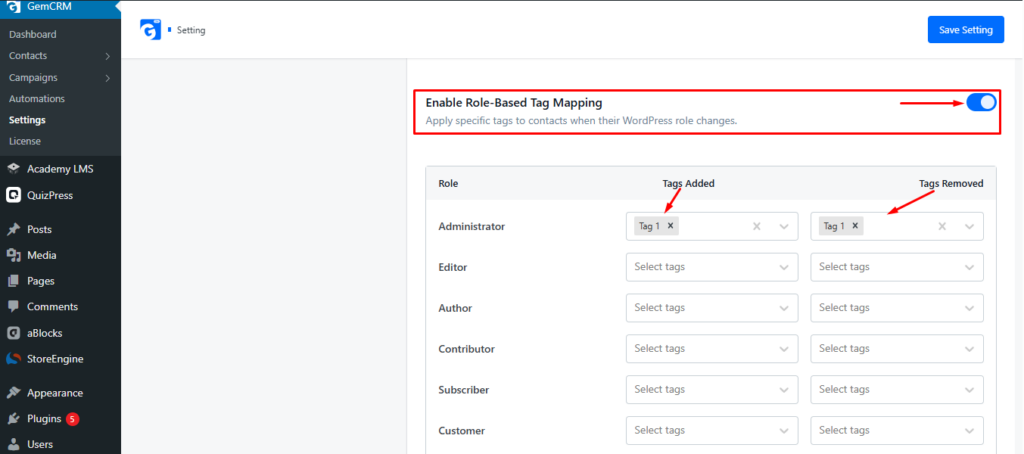Screen dimensions: 1024x454
Task: Open Editor Tags Removed select dropdown
Action: point(897,267)
